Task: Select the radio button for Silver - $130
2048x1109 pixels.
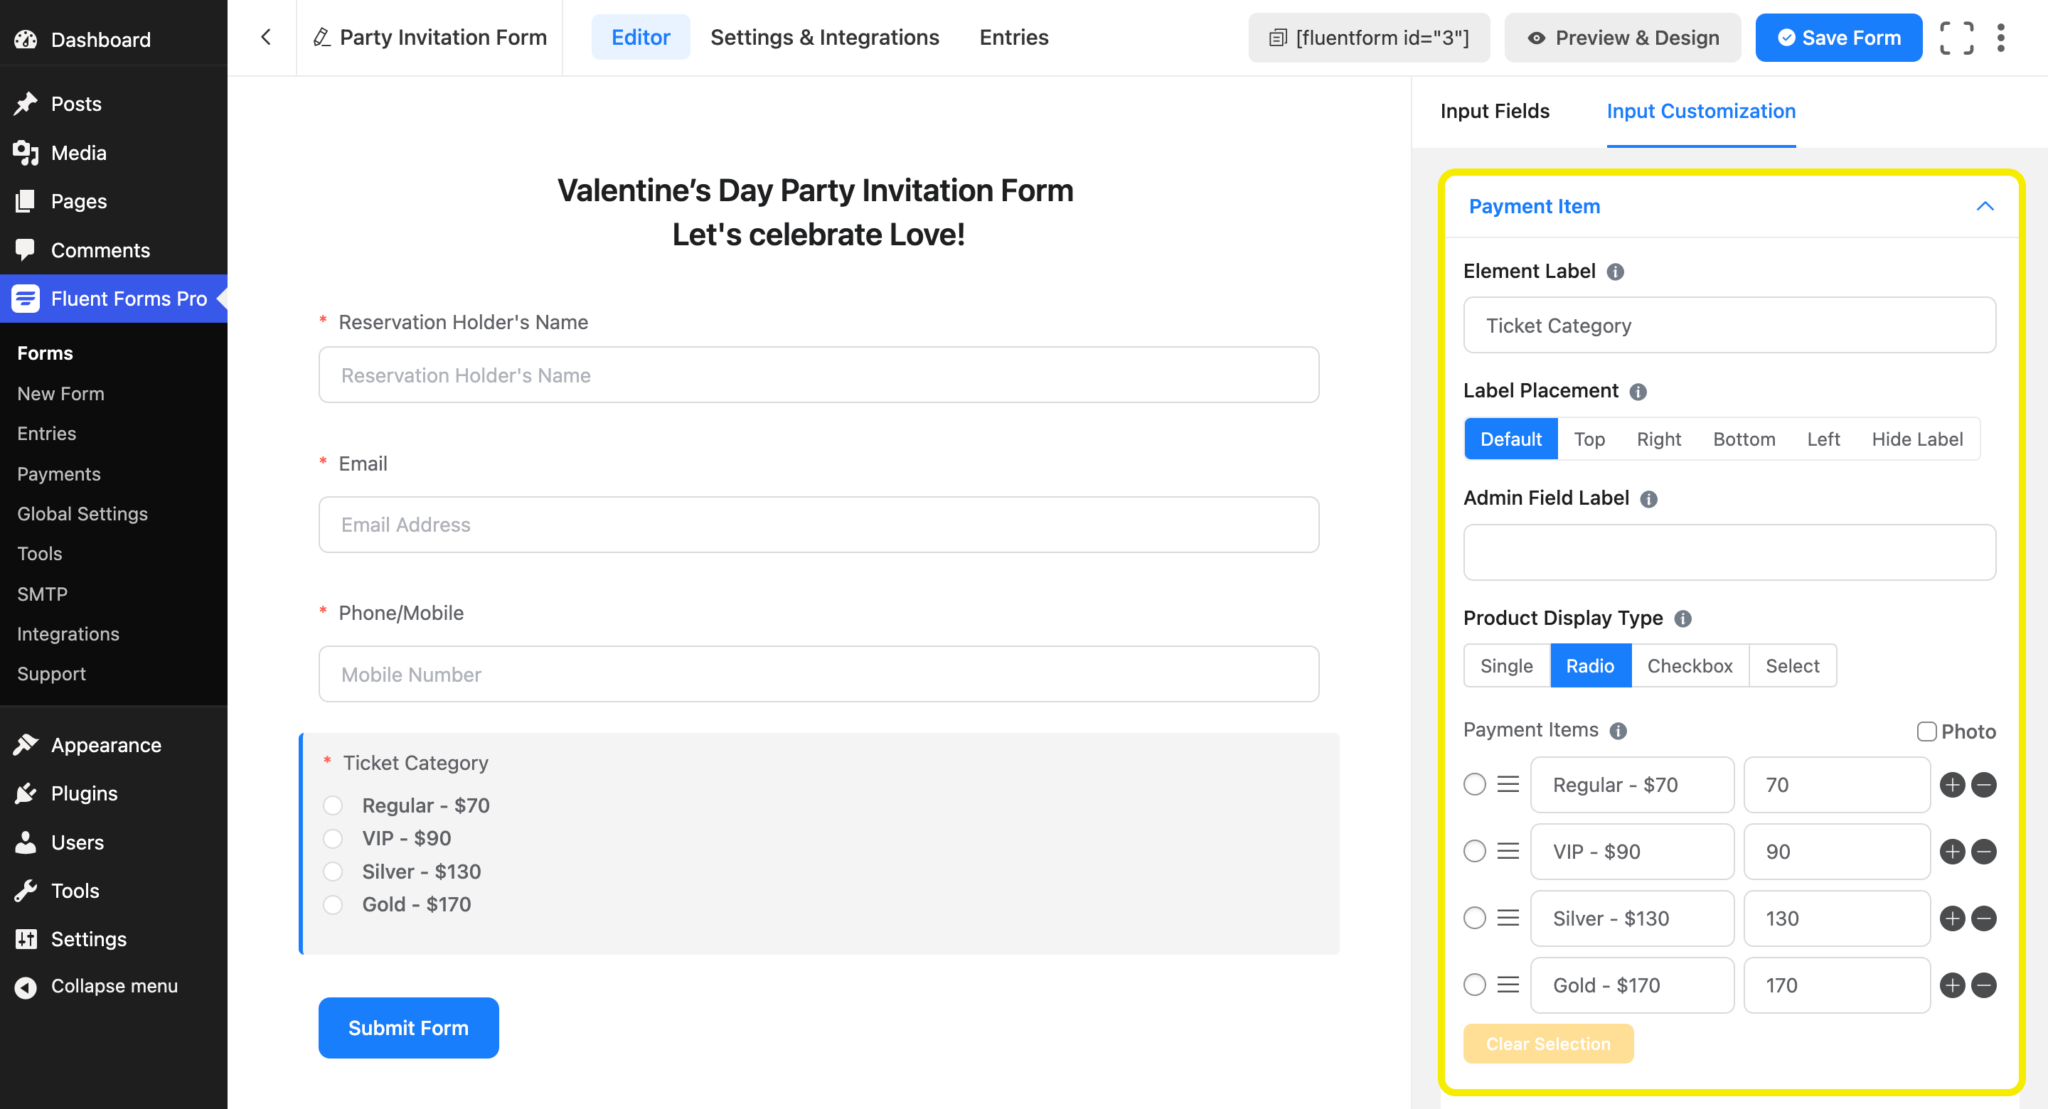Action: (x=1474, y=917)
